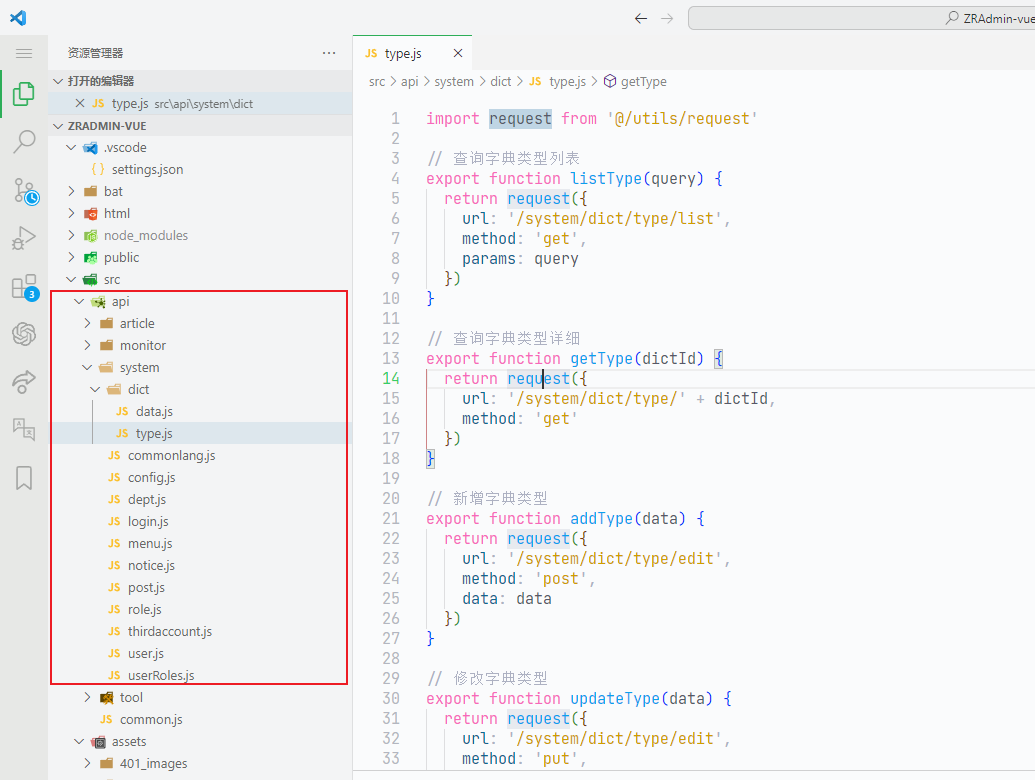
Task: Expand the monitor folder
Action: coord(142,345)
